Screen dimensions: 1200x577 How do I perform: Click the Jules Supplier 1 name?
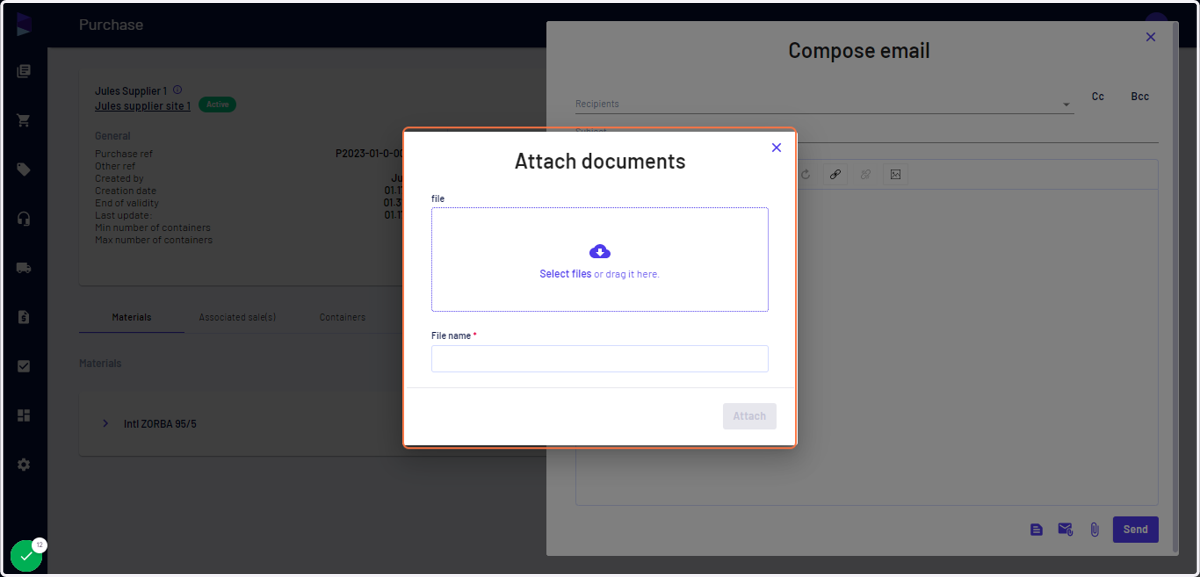coord(131,91)
